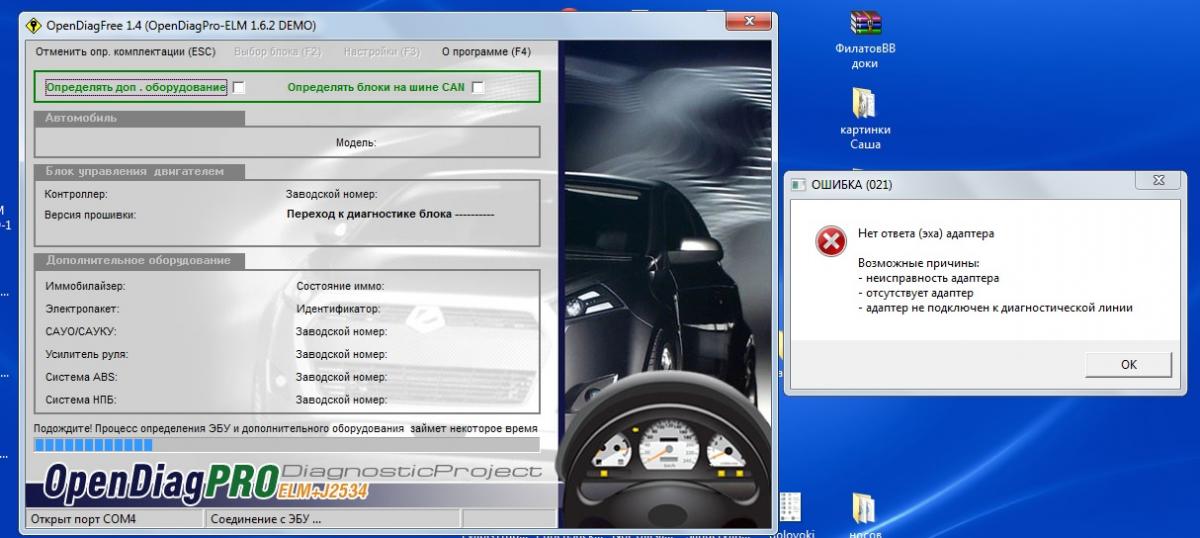Screen dimensions: 1200x538
Task: Open the ФилатовВВ доки archive on desktop
Action: [865, 40]
